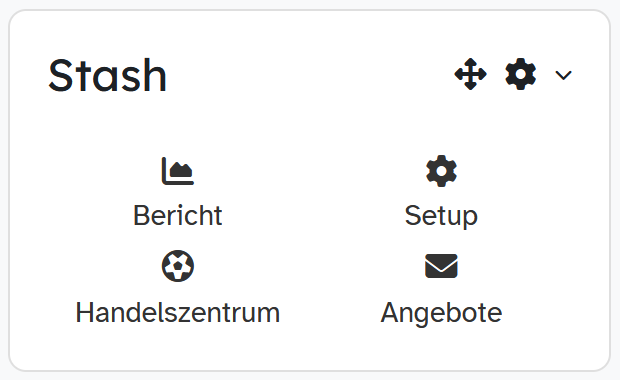Open dropdown arrow in Stash header
This screenshot has width=620, height=380.
click(563, 75)
